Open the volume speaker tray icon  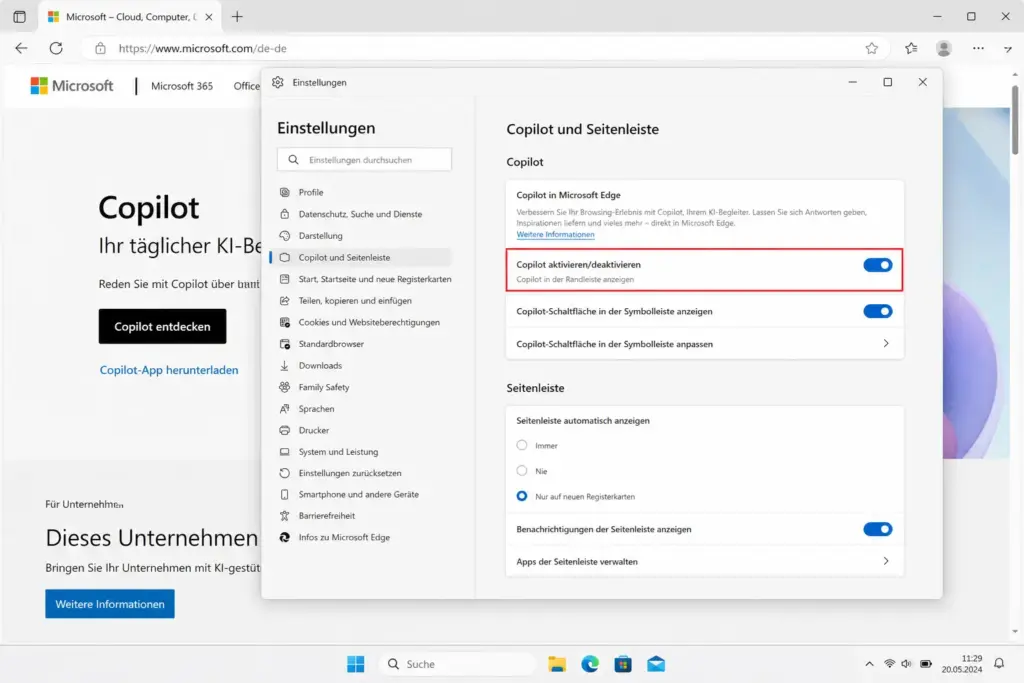click(x=906, y=664)
